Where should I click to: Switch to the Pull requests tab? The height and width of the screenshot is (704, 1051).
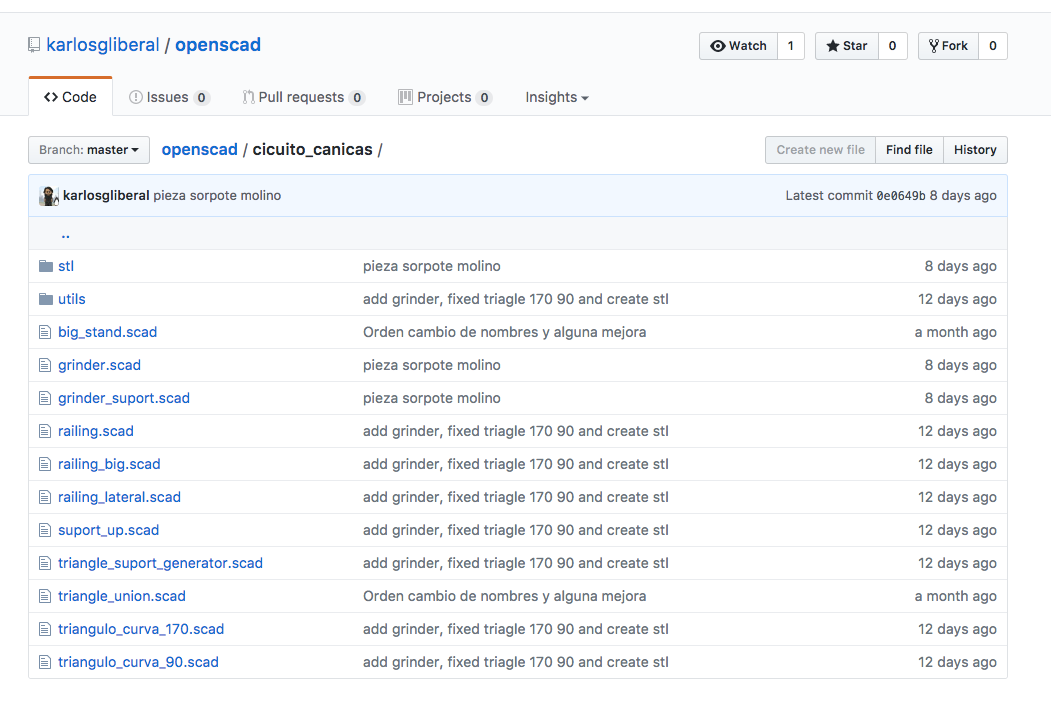(x=304, y=97)
